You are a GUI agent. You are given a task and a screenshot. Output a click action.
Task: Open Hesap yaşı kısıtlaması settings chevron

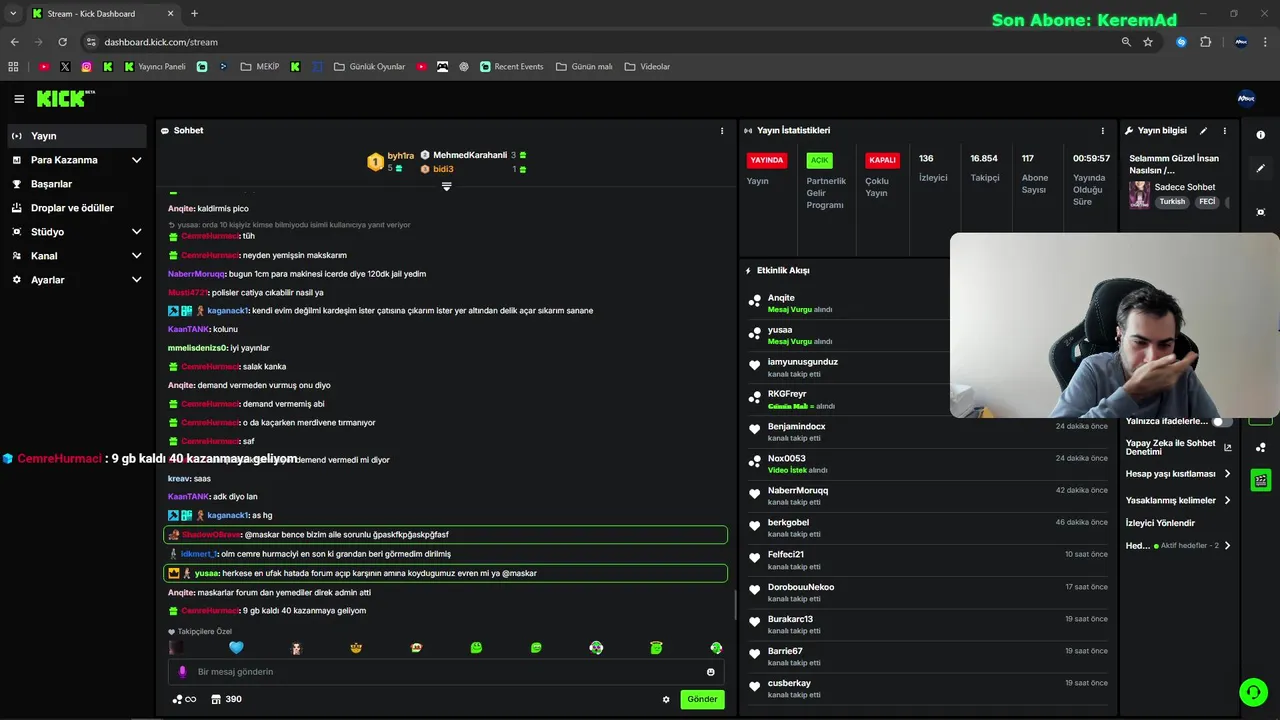click(1228, 474)
